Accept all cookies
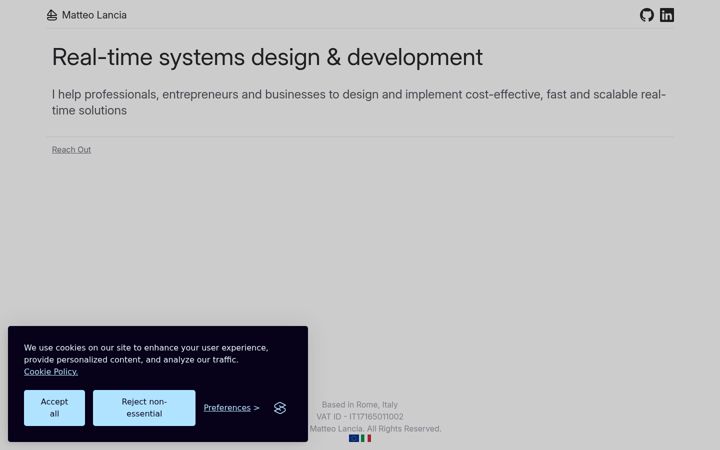Viewport: 720px width, 450px height. [54, 408]
